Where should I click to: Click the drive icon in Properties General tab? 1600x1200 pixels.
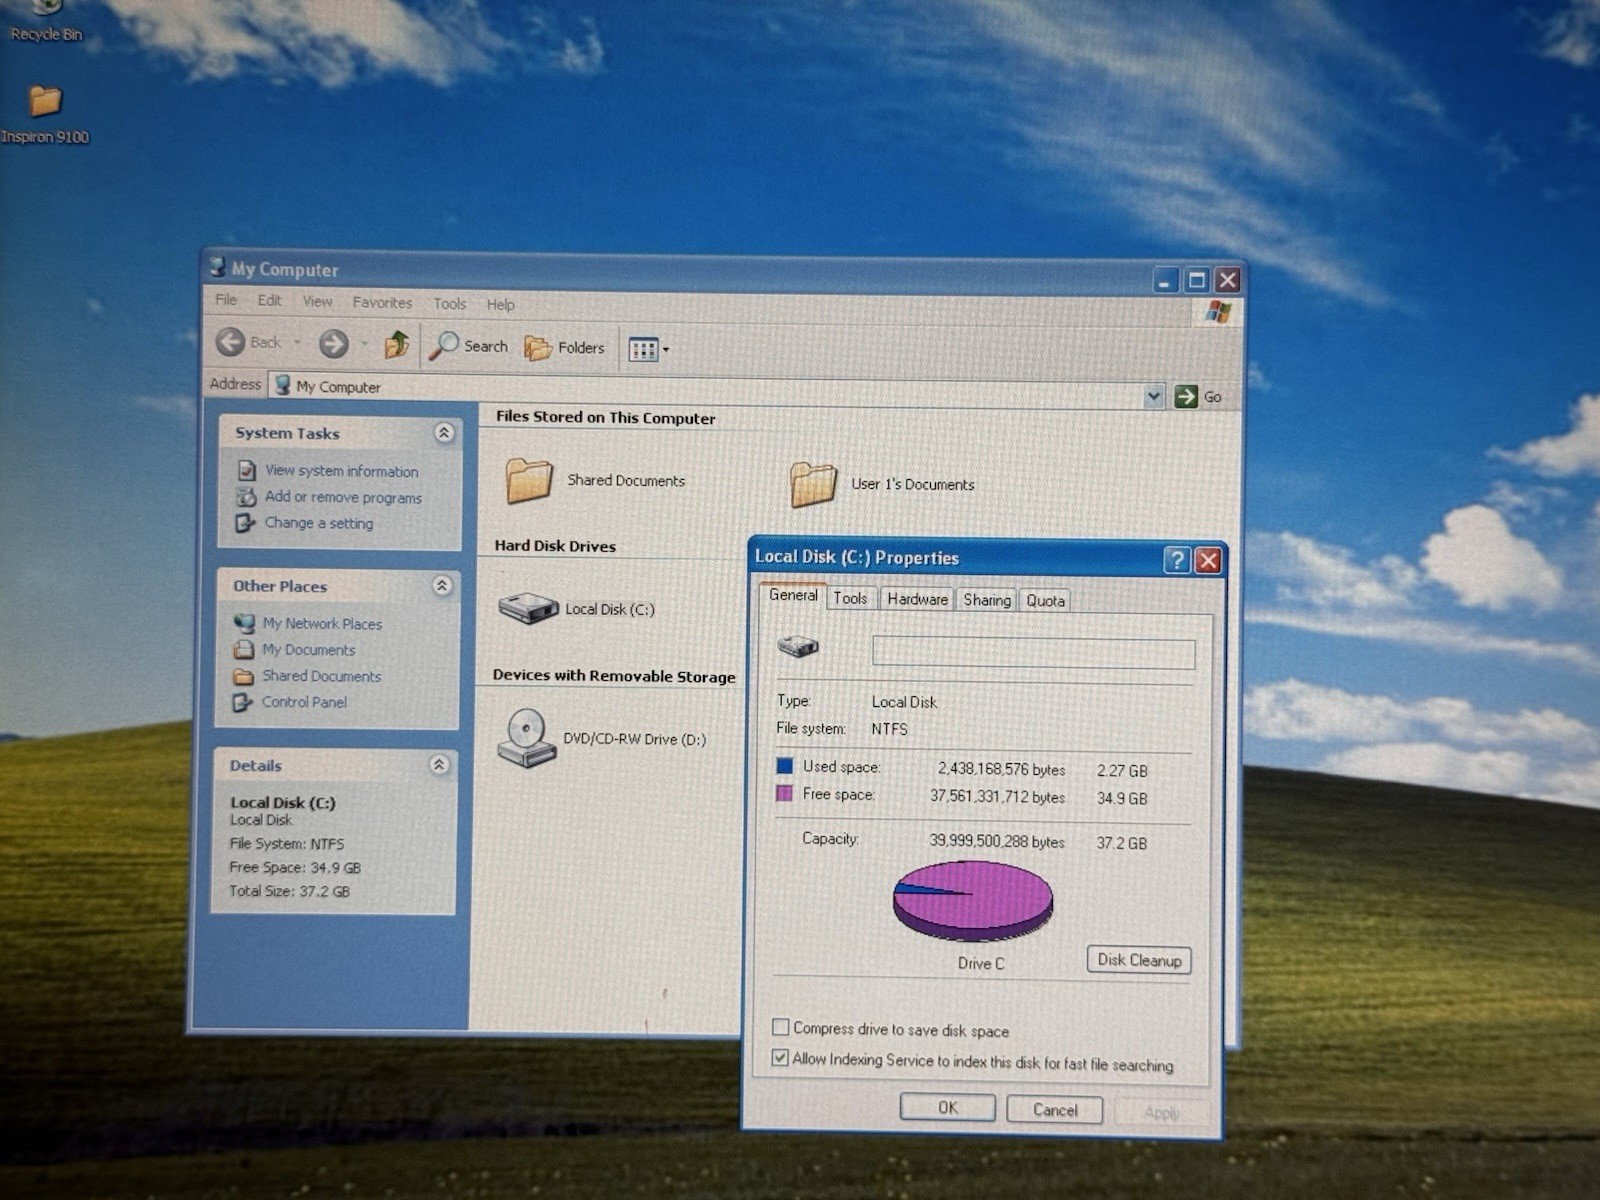click(798, 646)
